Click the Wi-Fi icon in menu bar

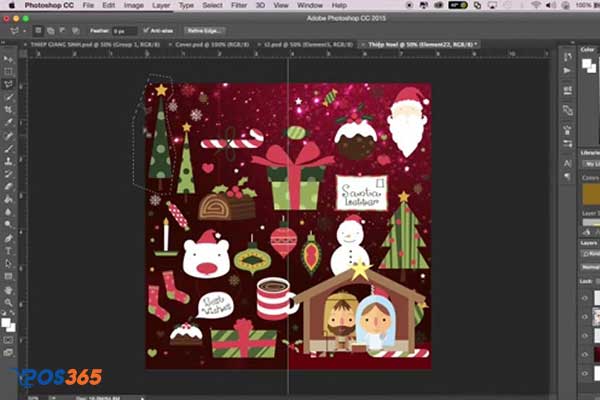click(536, 5)
